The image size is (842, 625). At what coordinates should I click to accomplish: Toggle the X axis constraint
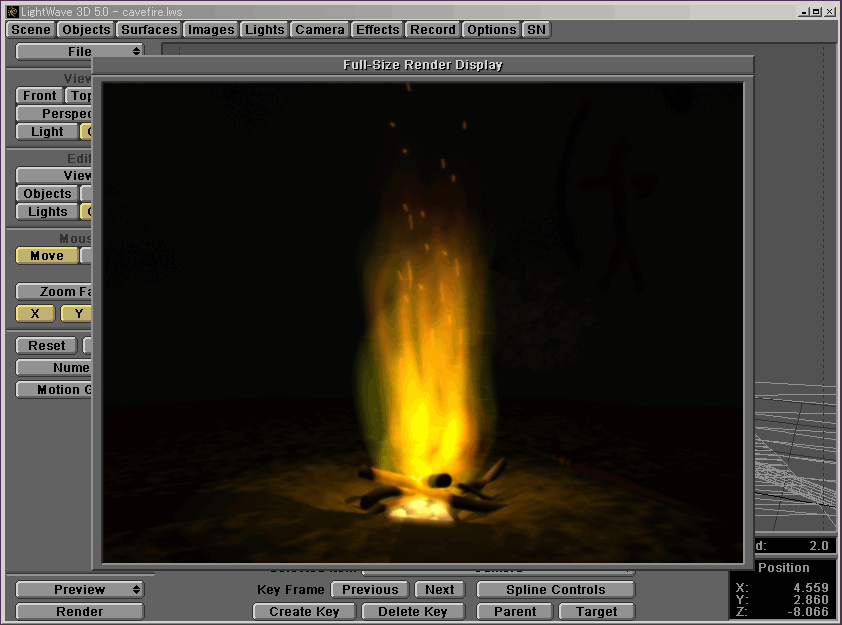click(x=36, y=314)
